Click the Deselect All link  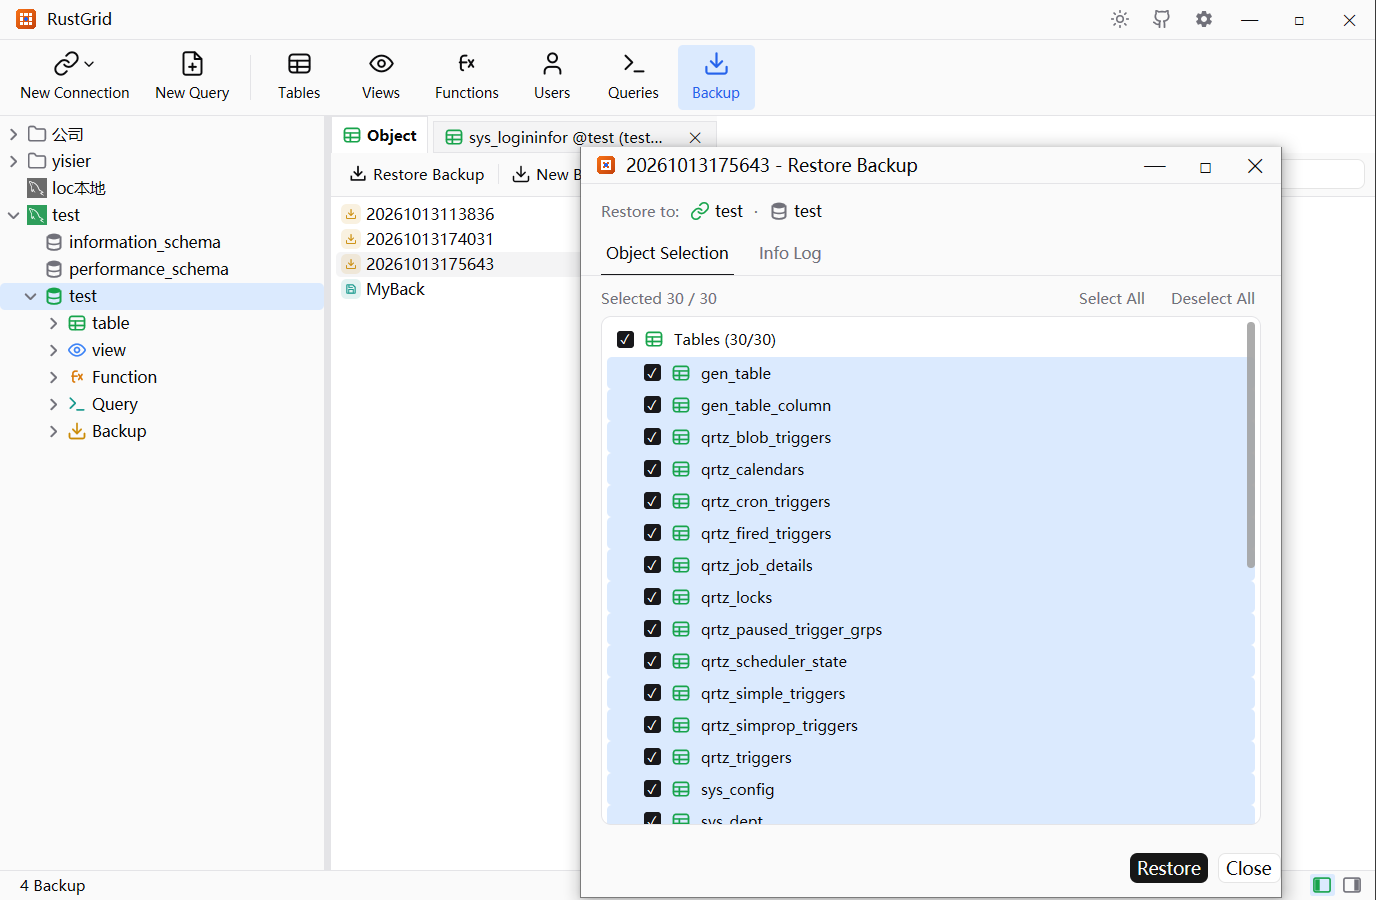pos(1213,298)
